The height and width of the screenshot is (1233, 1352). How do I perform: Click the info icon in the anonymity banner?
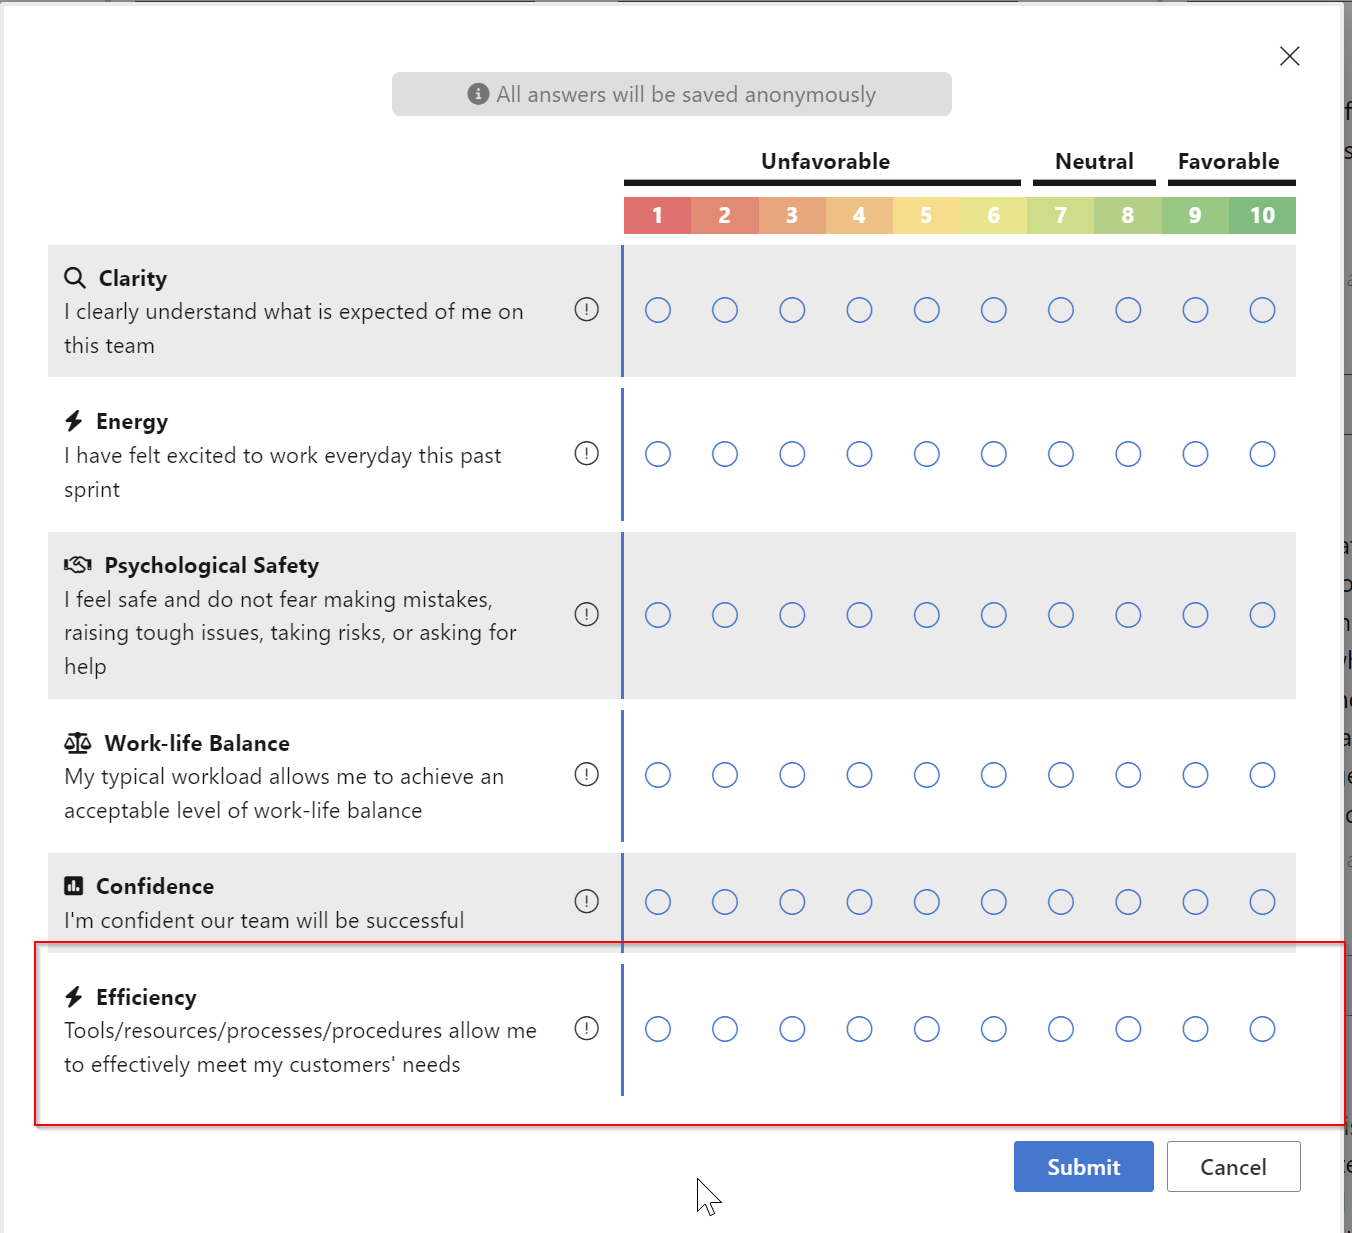(478, 93)
